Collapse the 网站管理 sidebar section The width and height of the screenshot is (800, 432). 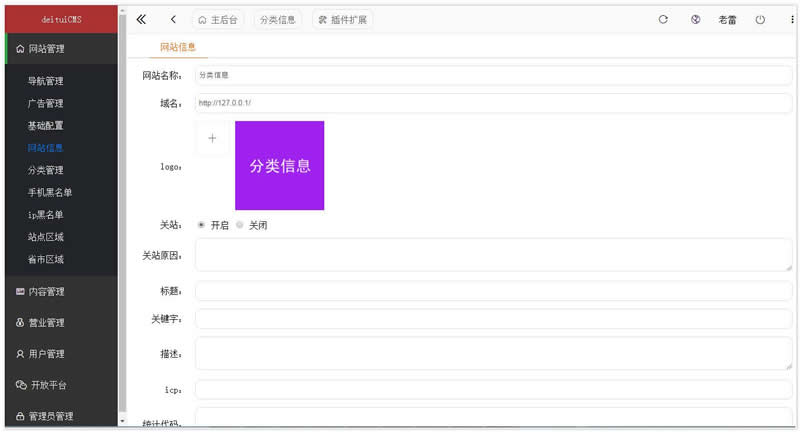pos(58,48)
